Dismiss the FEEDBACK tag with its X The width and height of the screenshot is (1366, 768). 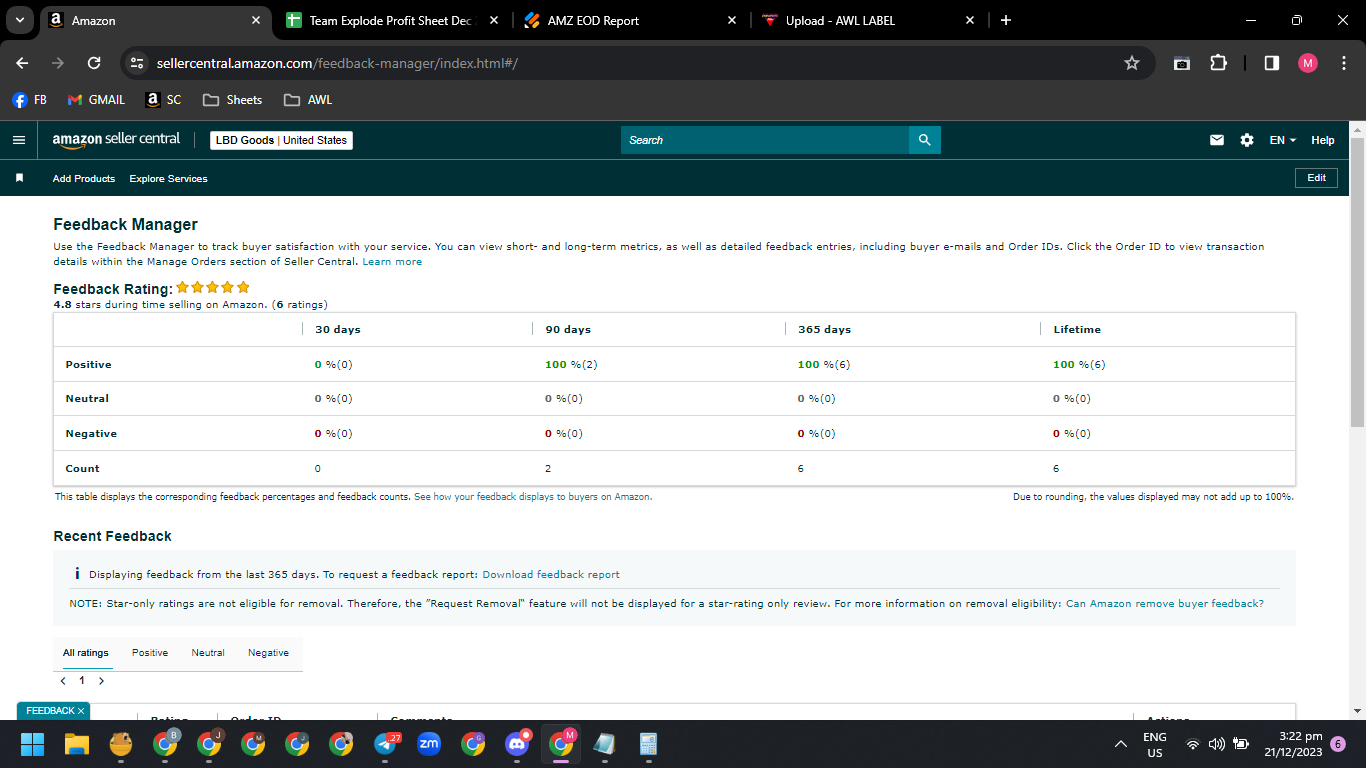coord(81,711)
